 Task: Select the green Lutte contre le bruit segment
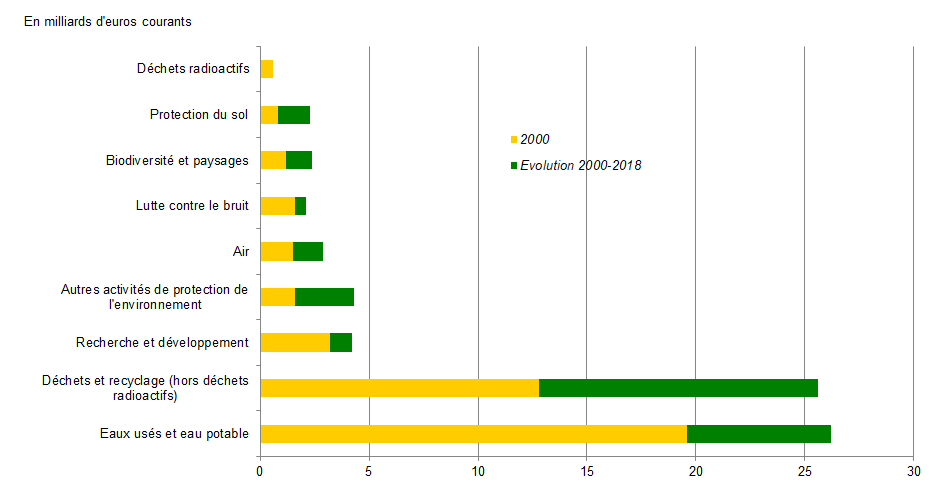pos(300,206)
